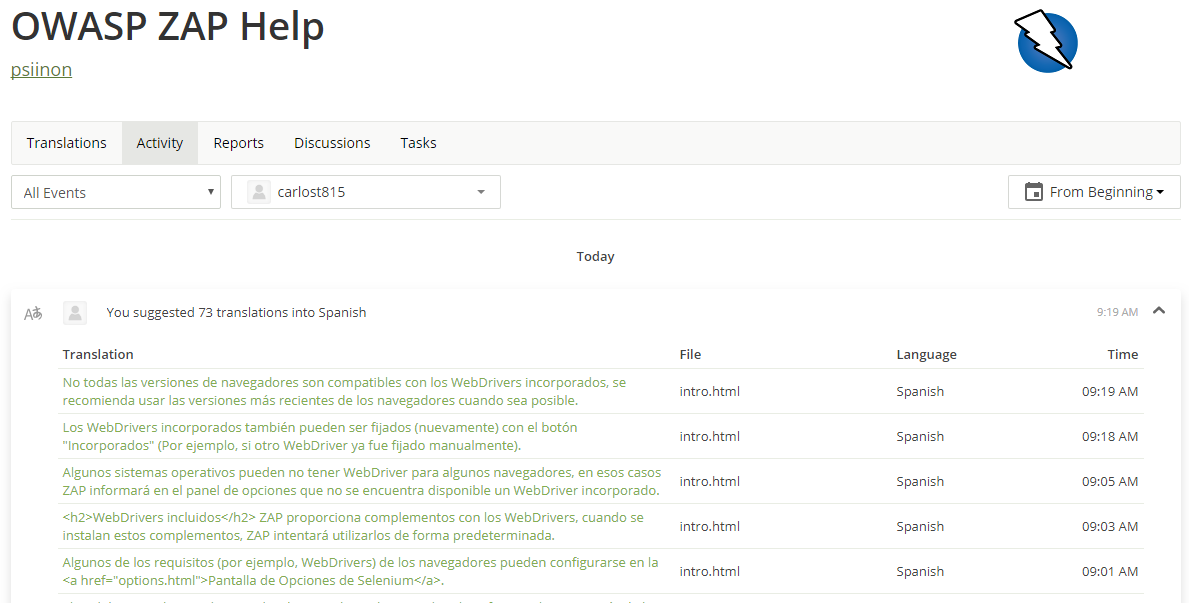
Task: Click the 09:05 AM time cell
Action: pos(1110,481)
